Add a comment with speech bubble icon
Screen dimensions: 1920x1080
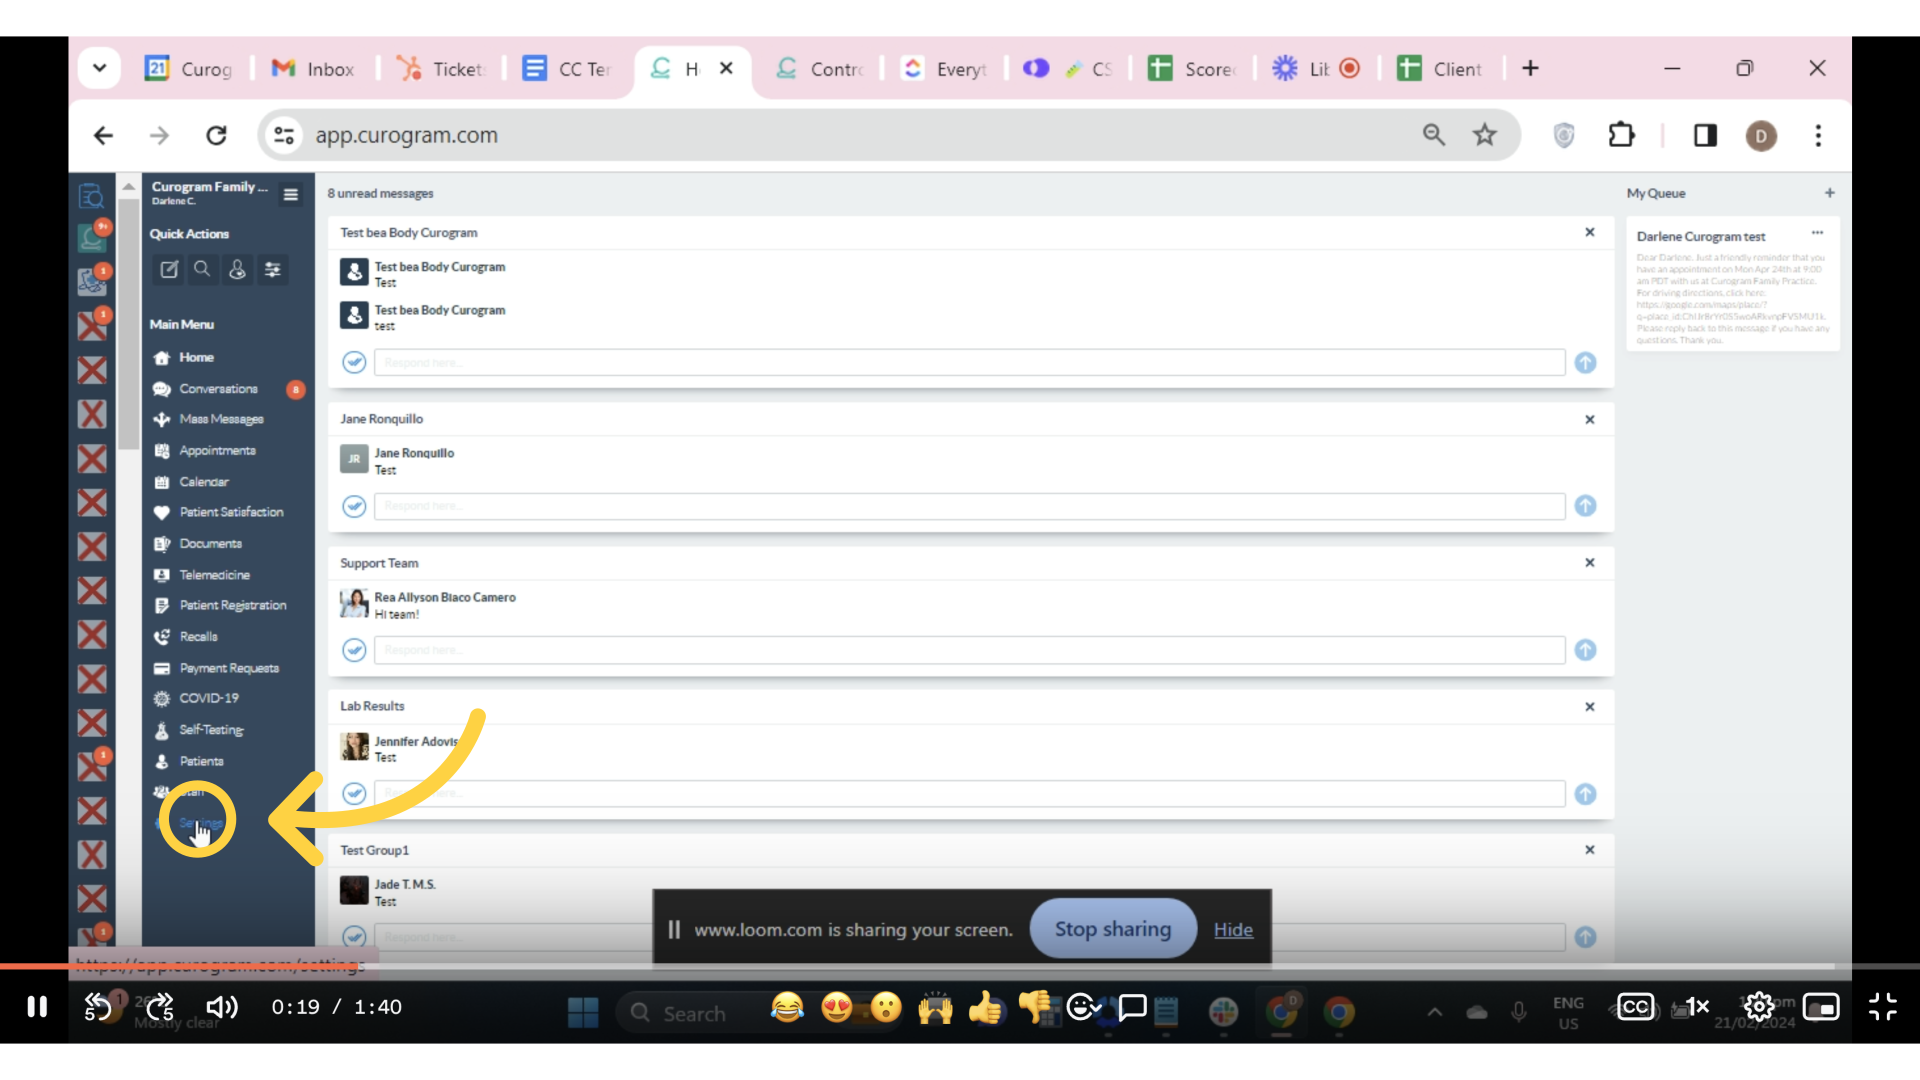[x=1132, y=1007]
